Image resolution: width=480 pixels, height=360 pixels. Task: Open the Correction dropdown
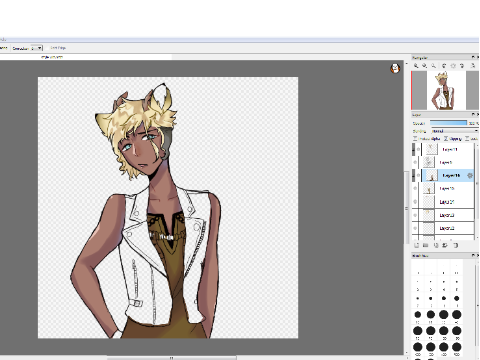tap(37, 48)
